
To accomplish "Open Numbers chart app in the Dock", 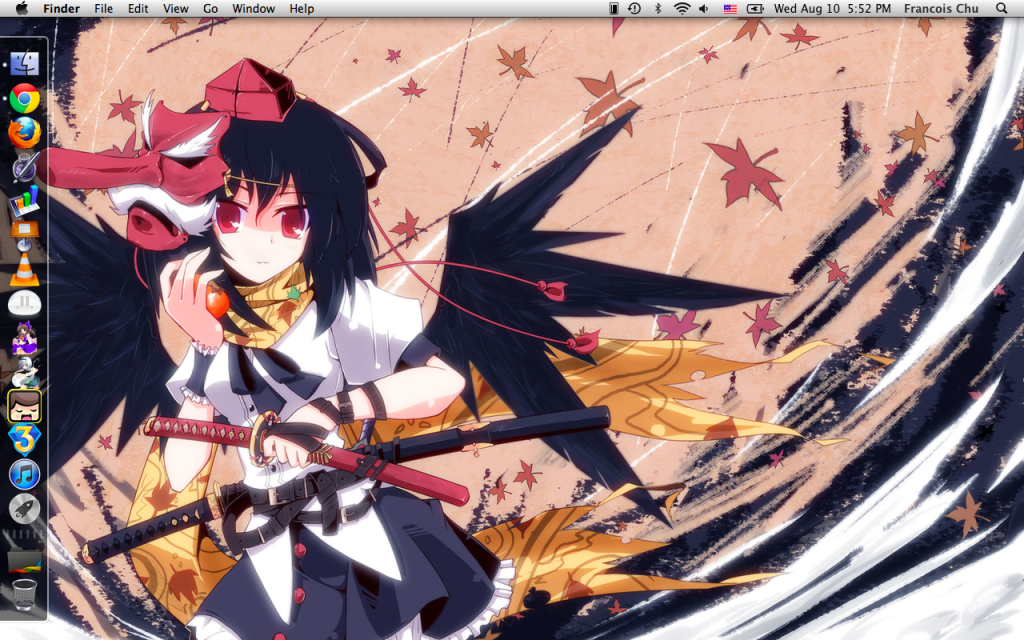I will coord(25,201).
